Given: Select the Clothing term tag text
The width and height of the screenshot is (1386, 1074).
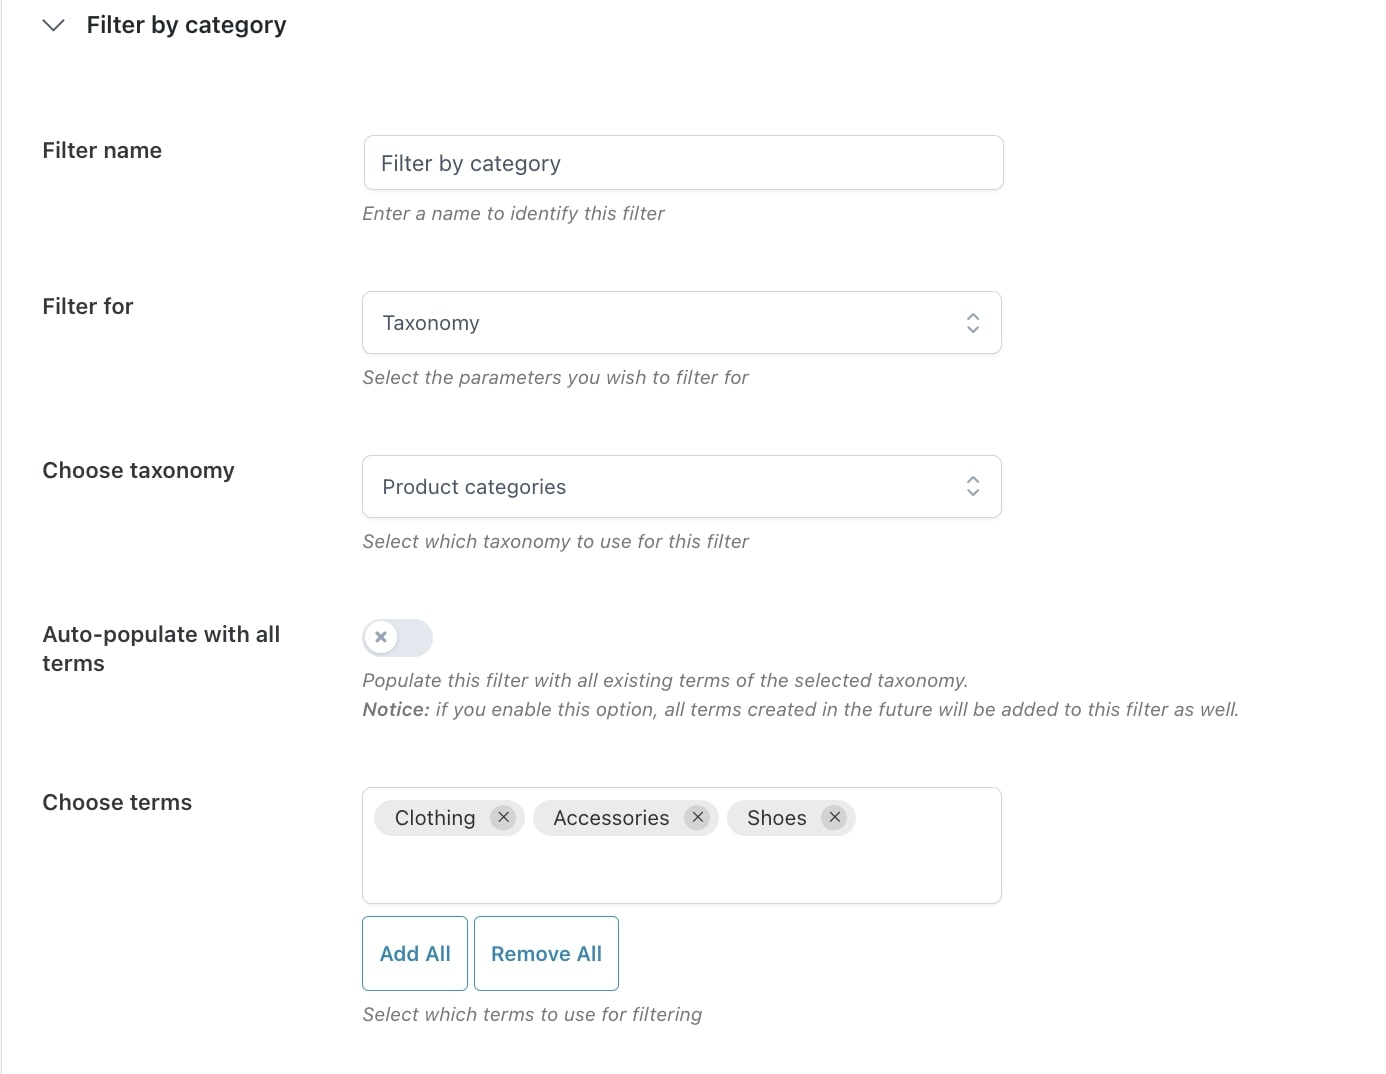Looking at the screenshot, I should coord(435,818).
